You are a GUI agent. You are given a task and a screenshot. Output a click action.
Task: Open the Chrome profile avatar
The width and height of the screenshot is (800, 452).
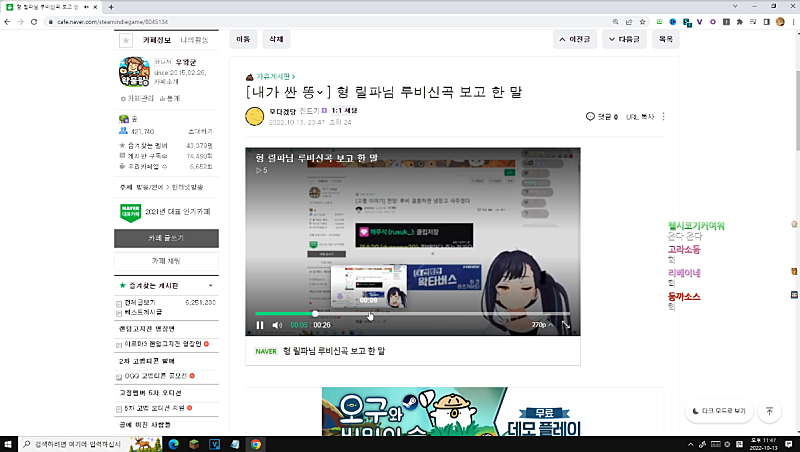780,22
